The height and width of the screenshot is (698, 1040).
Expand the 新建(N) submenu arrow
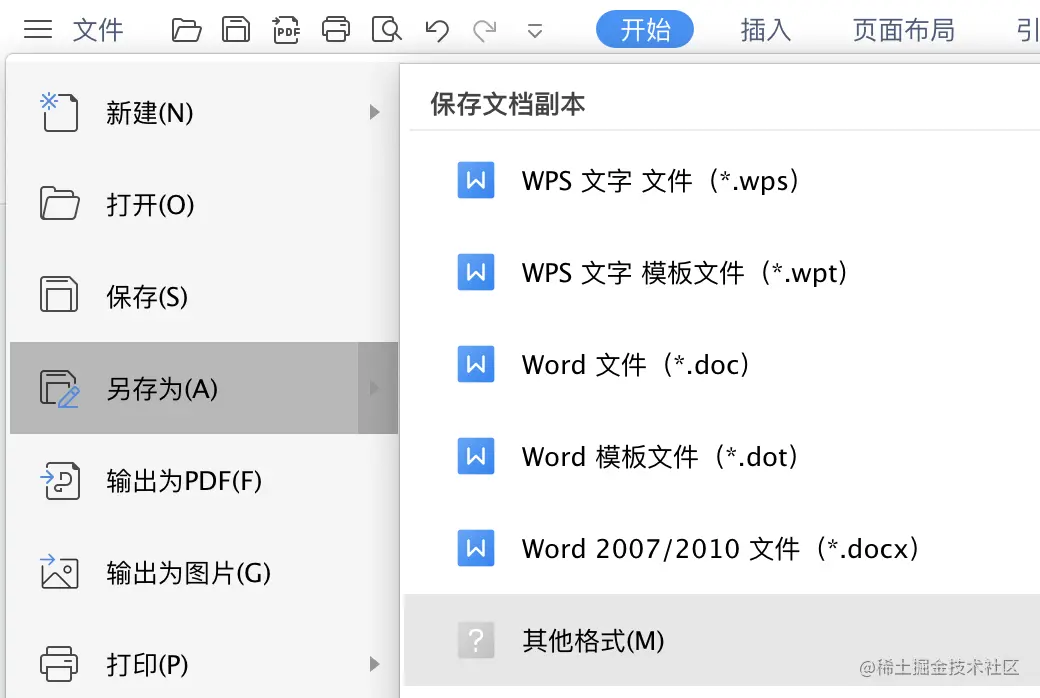click(374, 112)
